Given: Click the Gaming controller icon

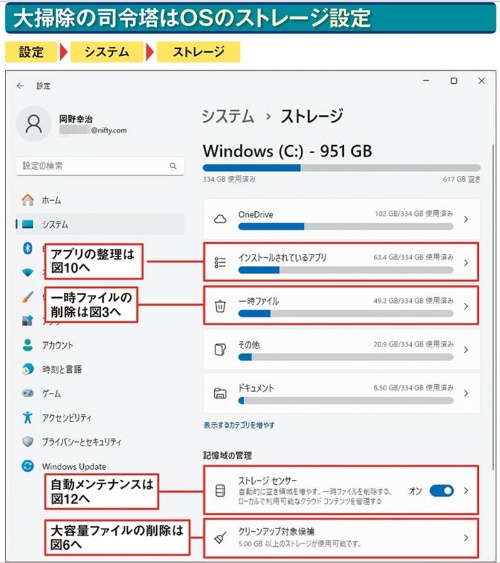Looking at the screenshot, I should point(28,393).
